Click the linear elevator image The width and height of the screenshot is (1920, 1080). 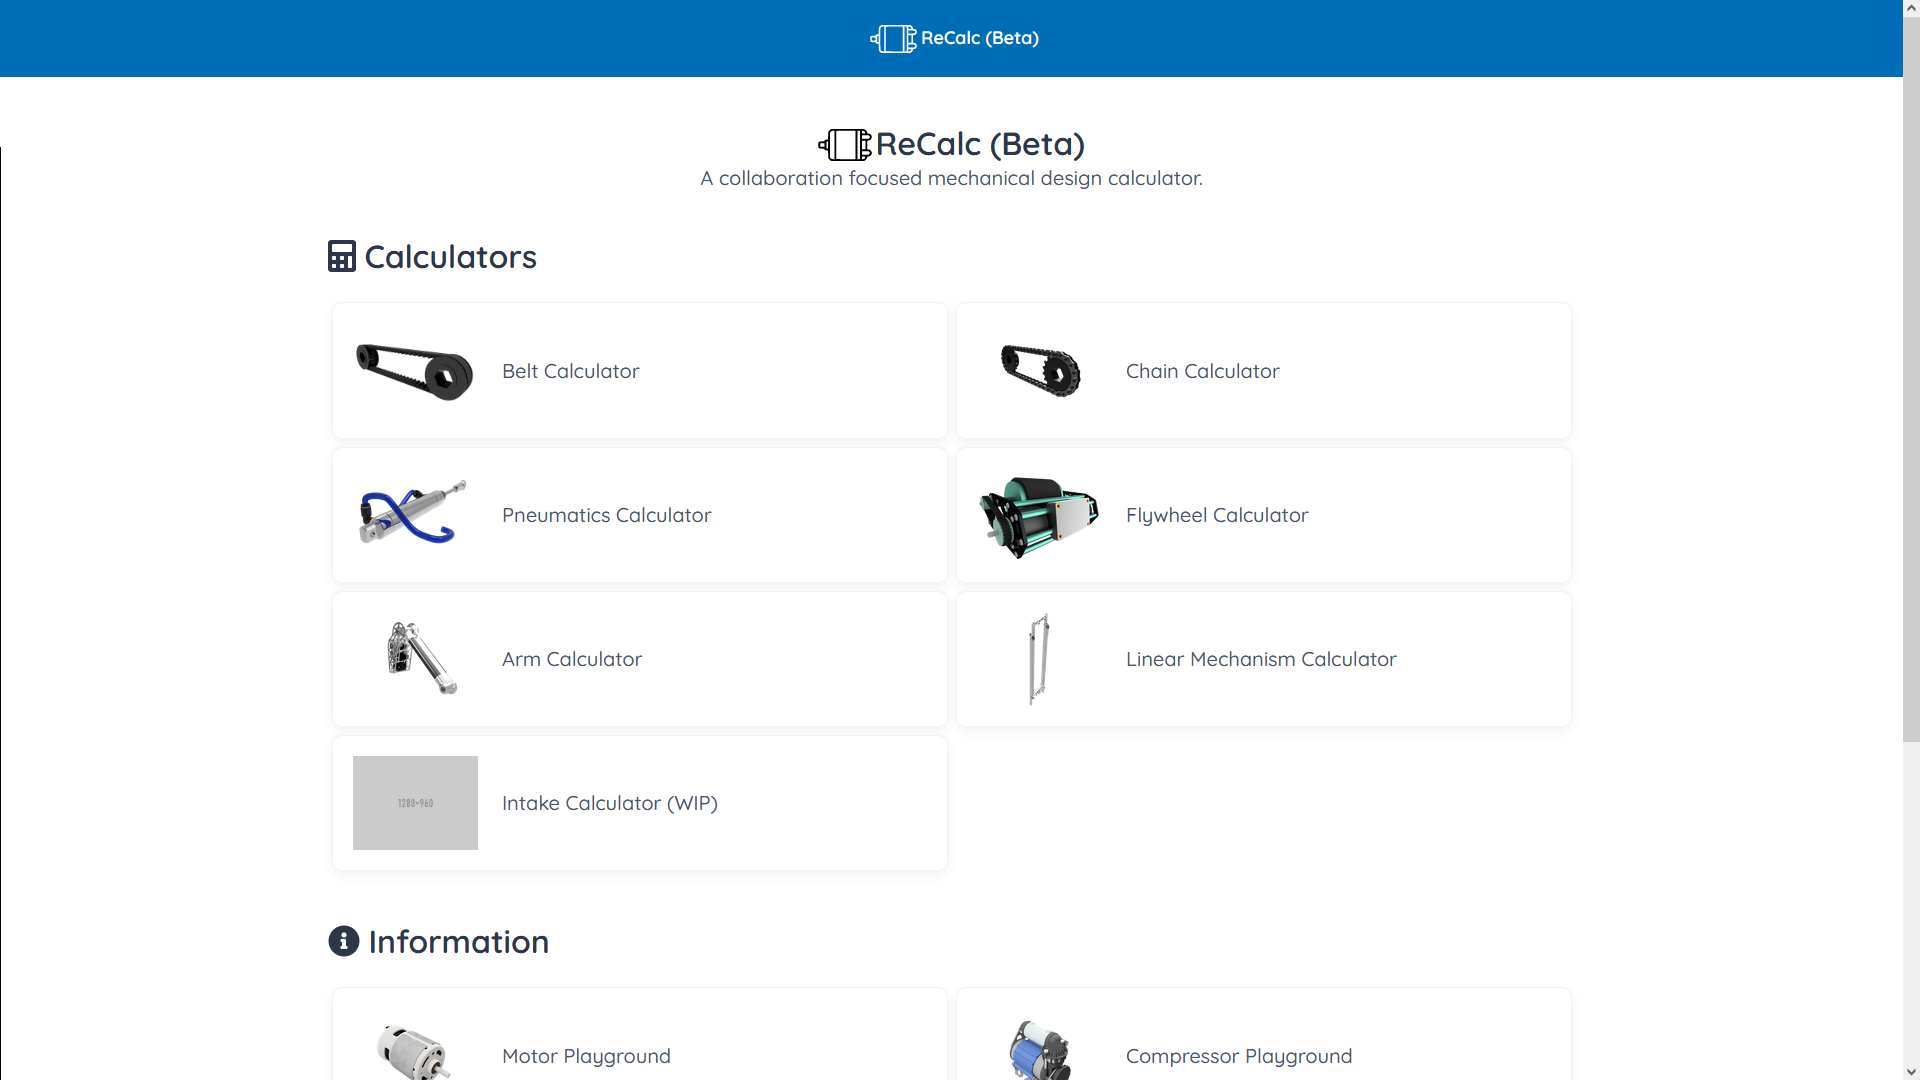tap(1039, 659)
